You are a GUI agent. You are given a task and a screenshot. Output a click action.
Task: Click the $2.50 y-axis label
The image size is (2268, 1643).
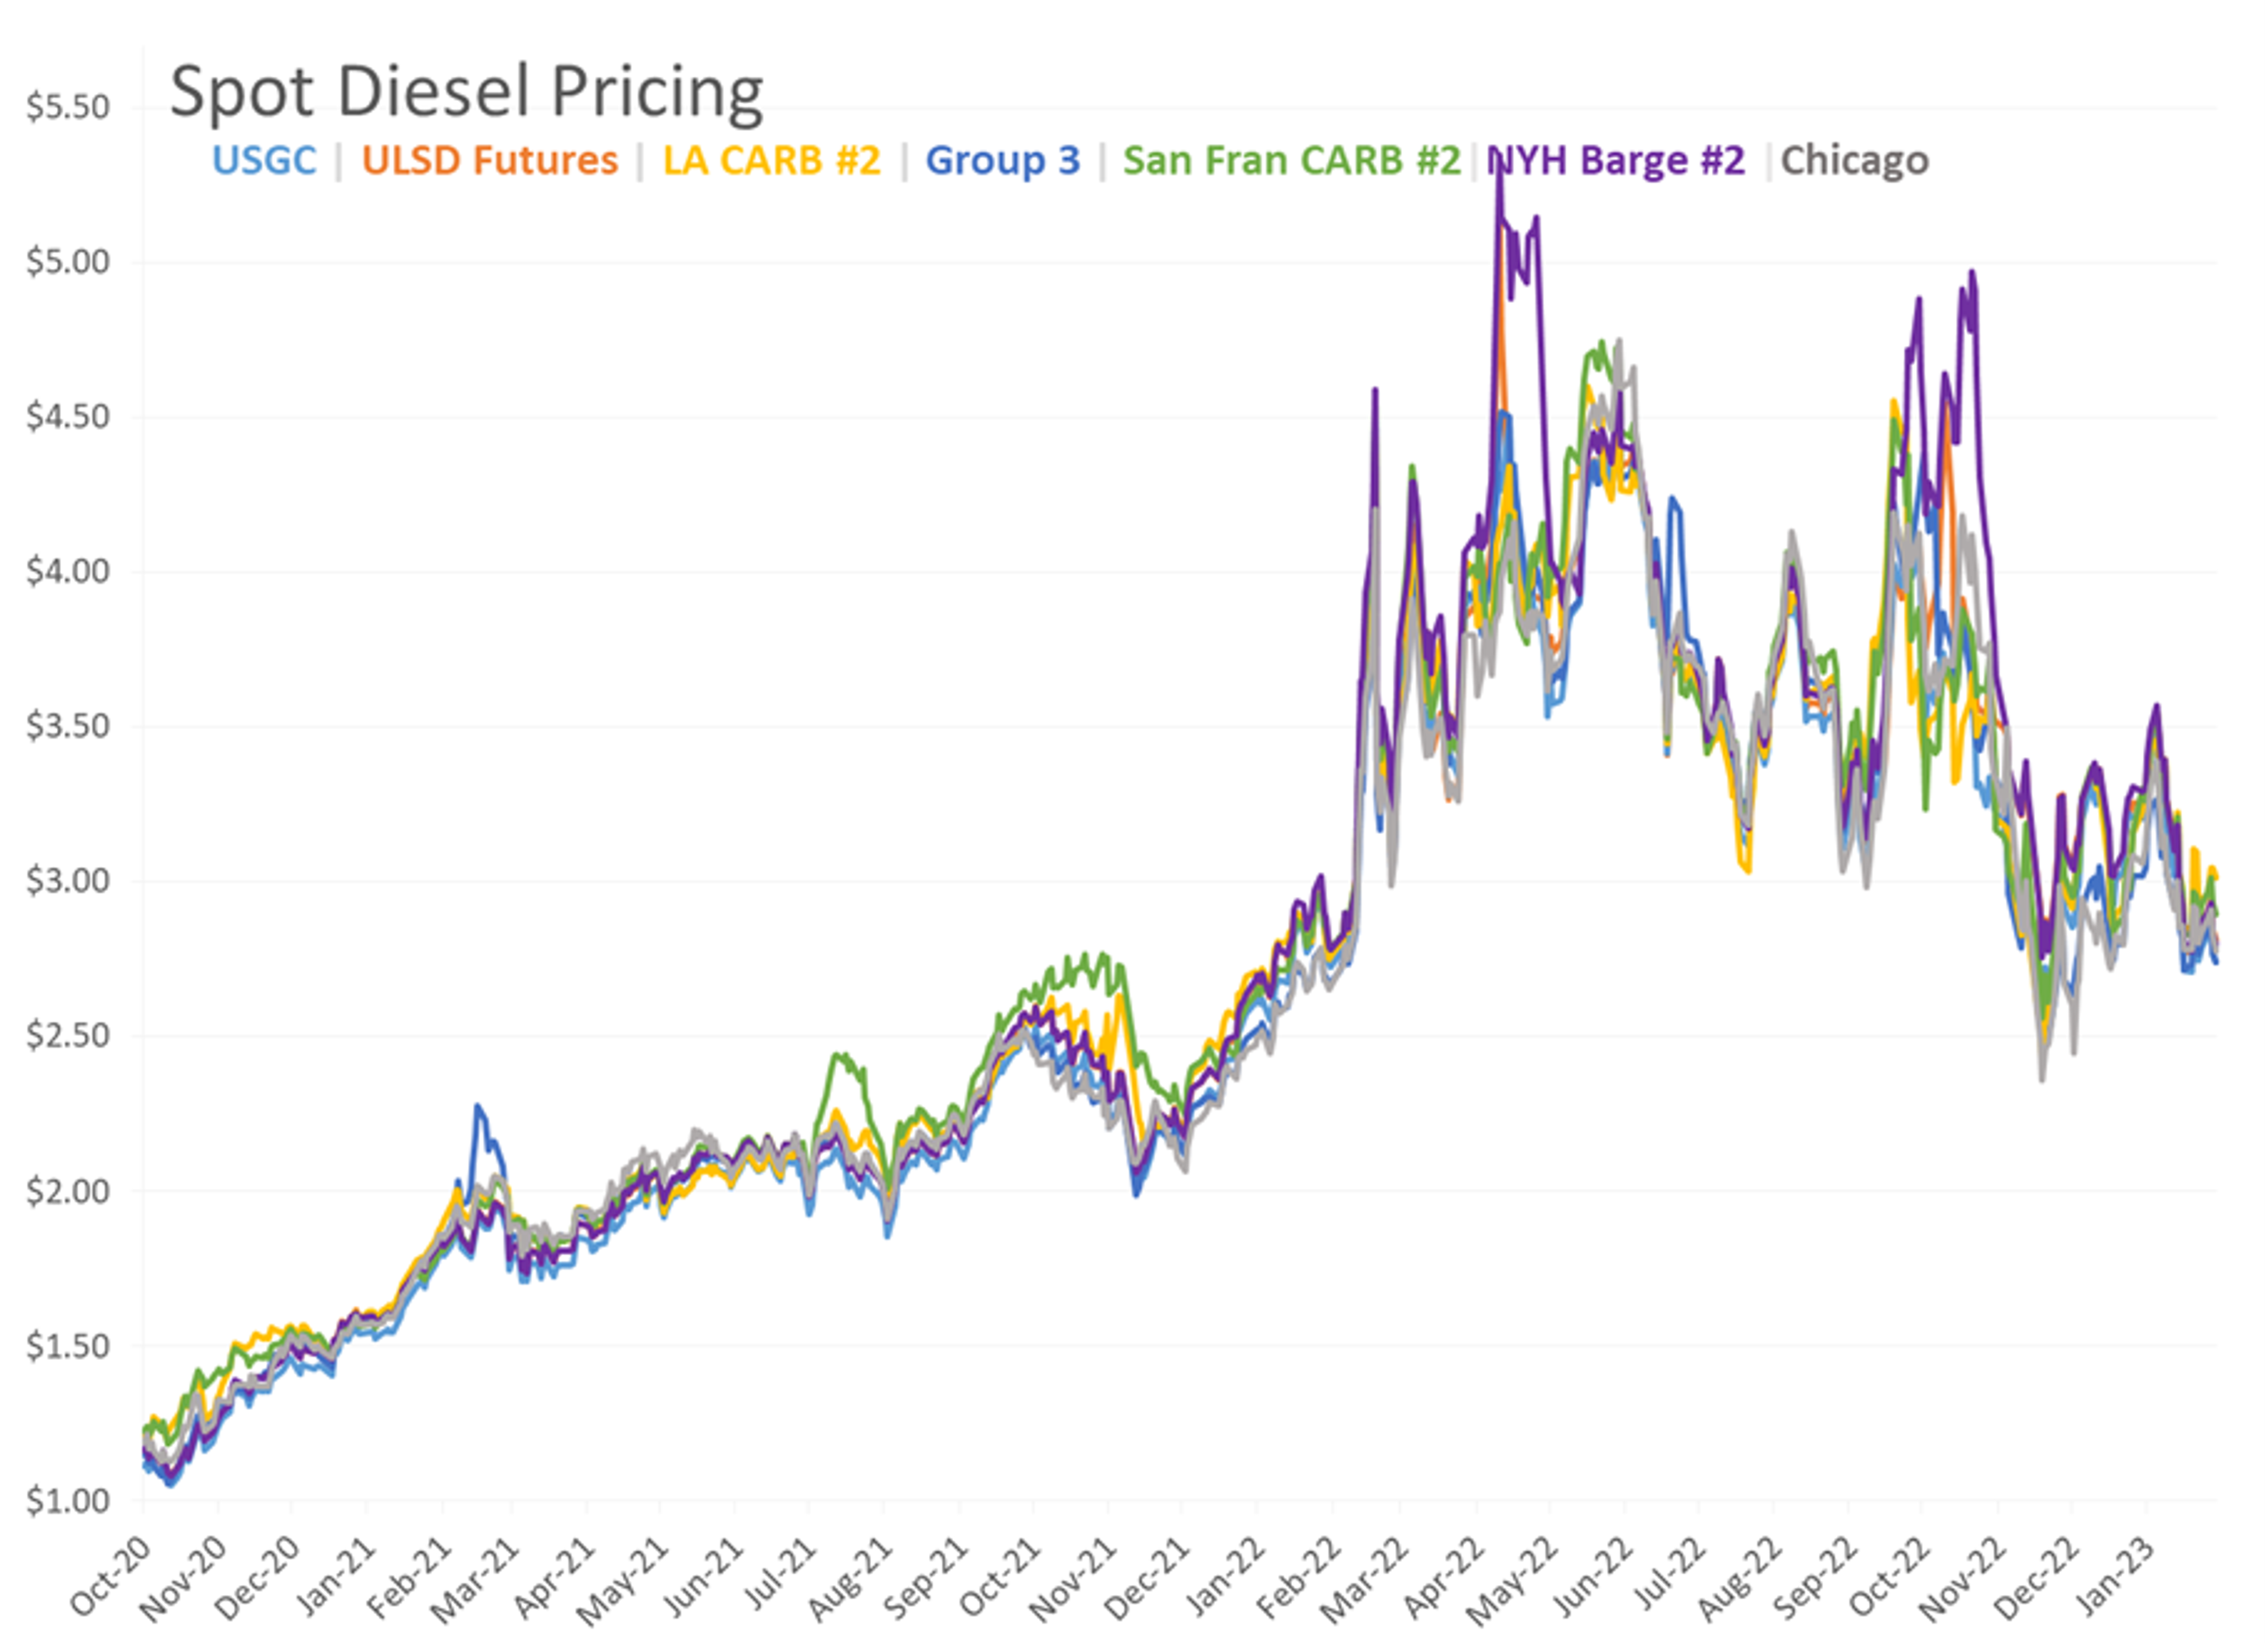68,1036
